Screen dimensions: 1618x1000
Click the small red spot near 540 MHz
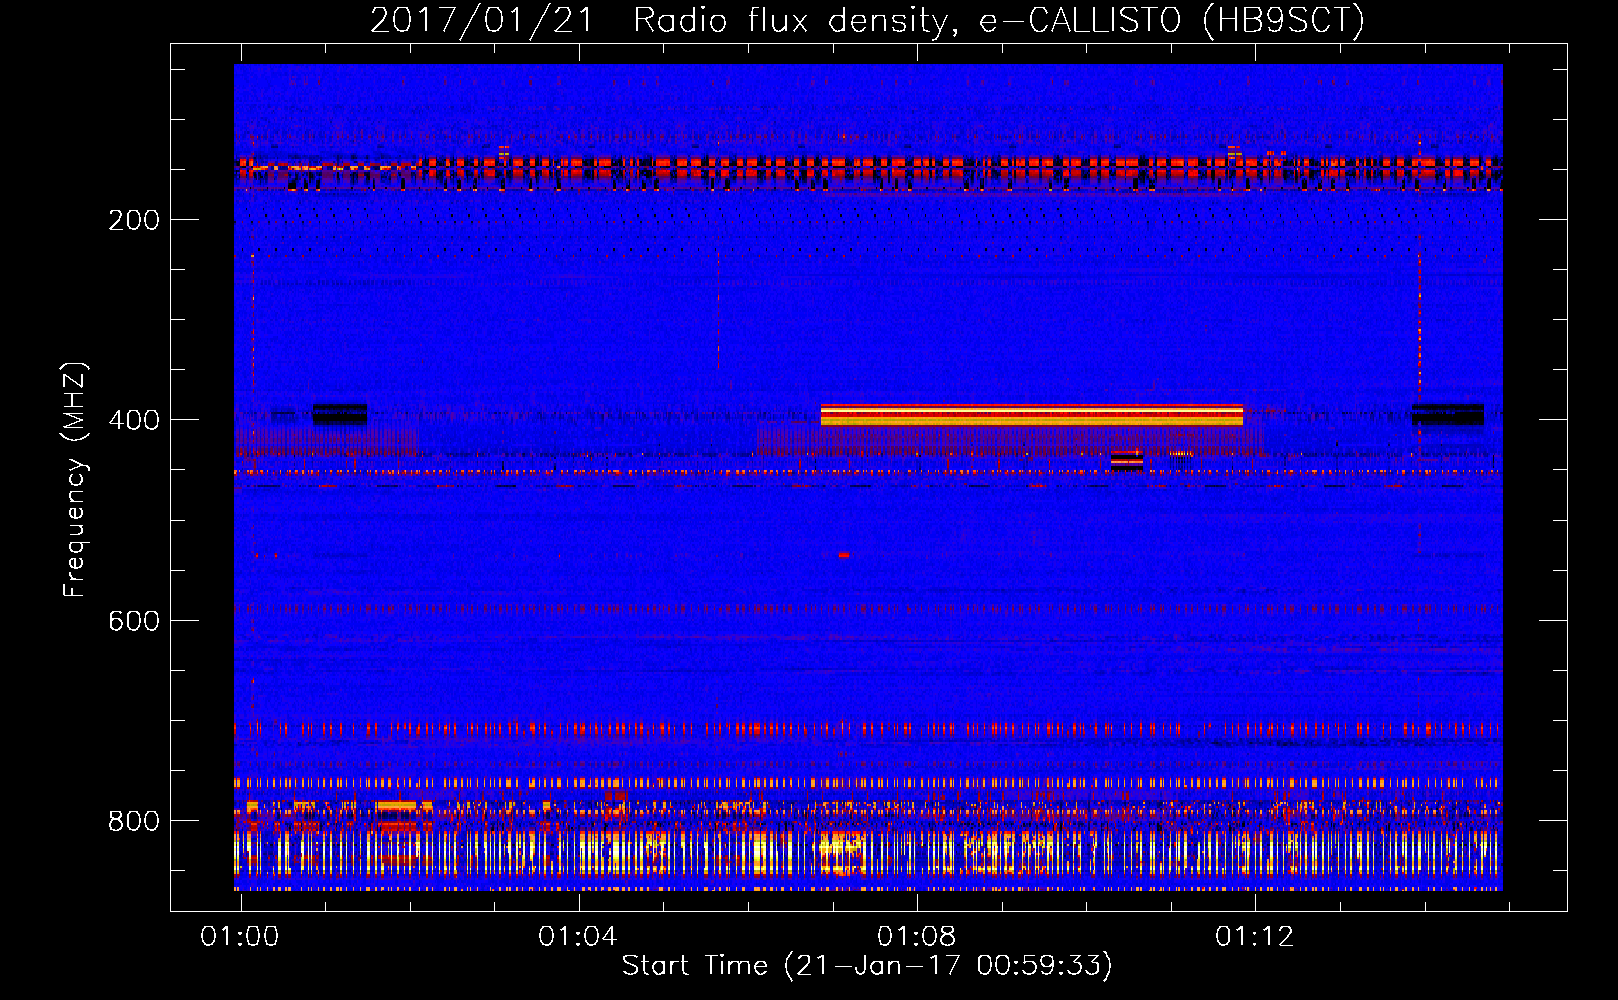pos(844,554)
